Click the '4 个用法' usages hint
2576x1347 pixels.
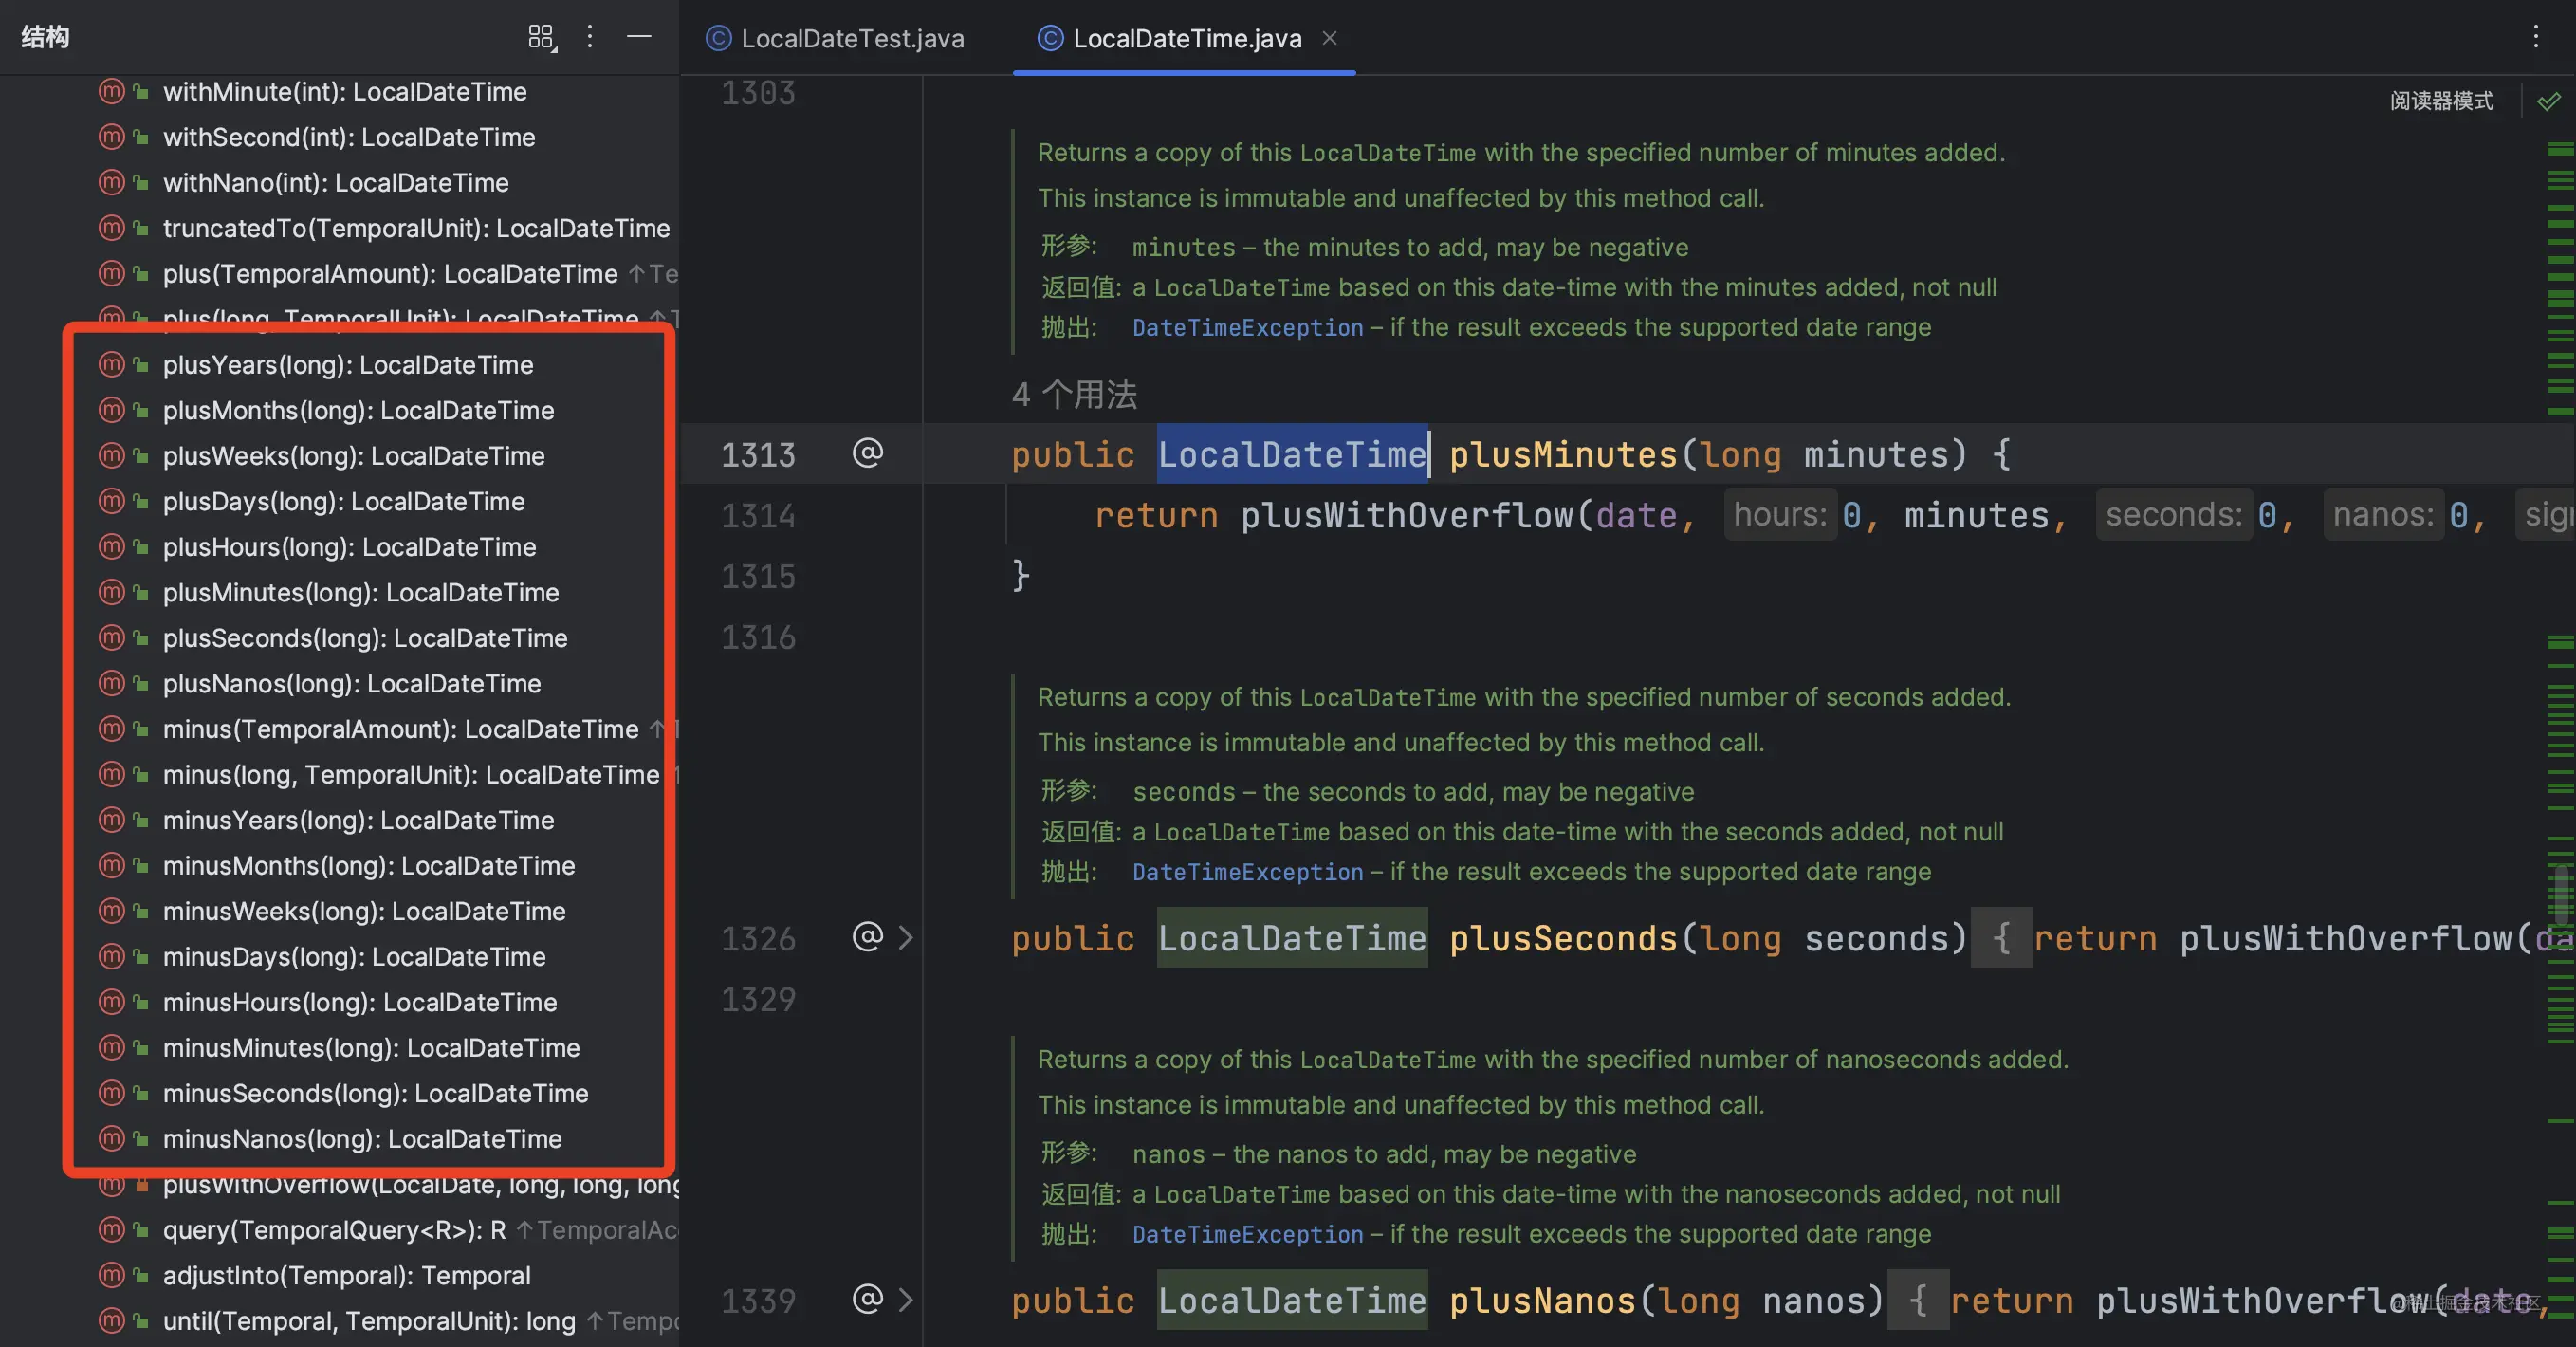1074,394
